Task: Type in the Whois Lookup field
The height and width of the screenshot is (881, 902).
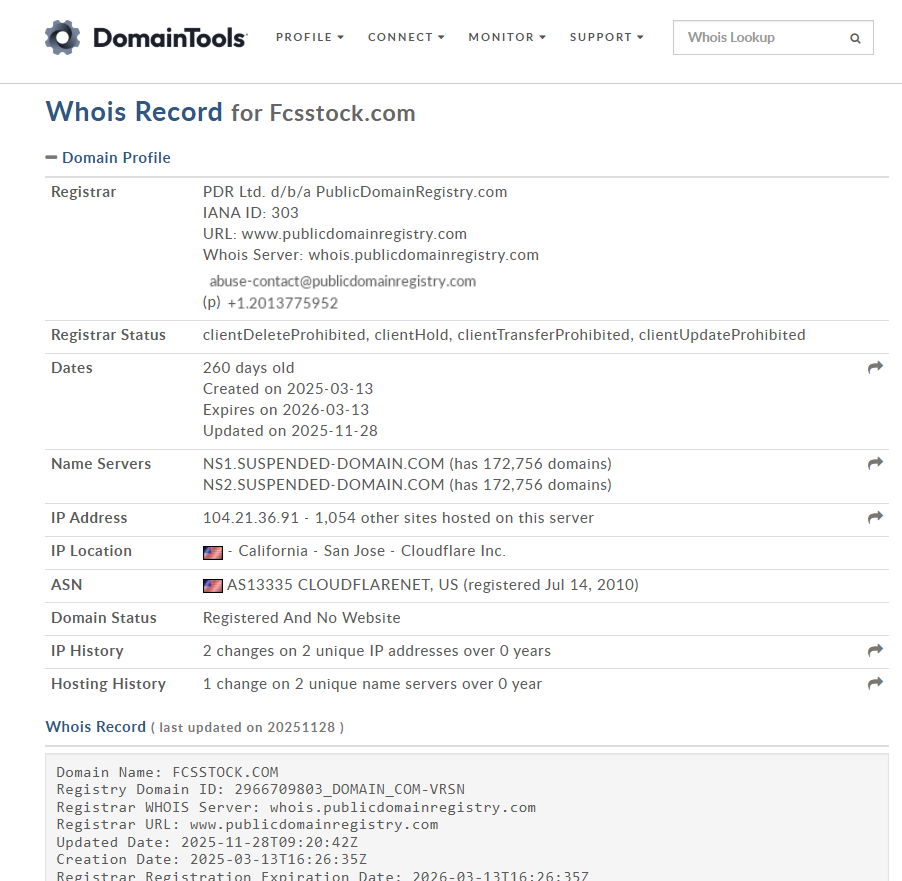Action: [760, 38]
